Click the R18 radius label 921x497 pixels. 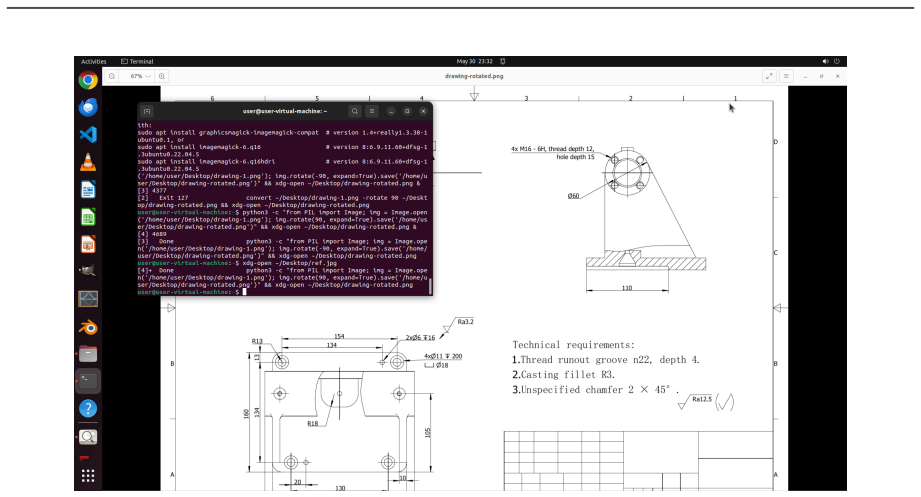[x=312, y=423]
